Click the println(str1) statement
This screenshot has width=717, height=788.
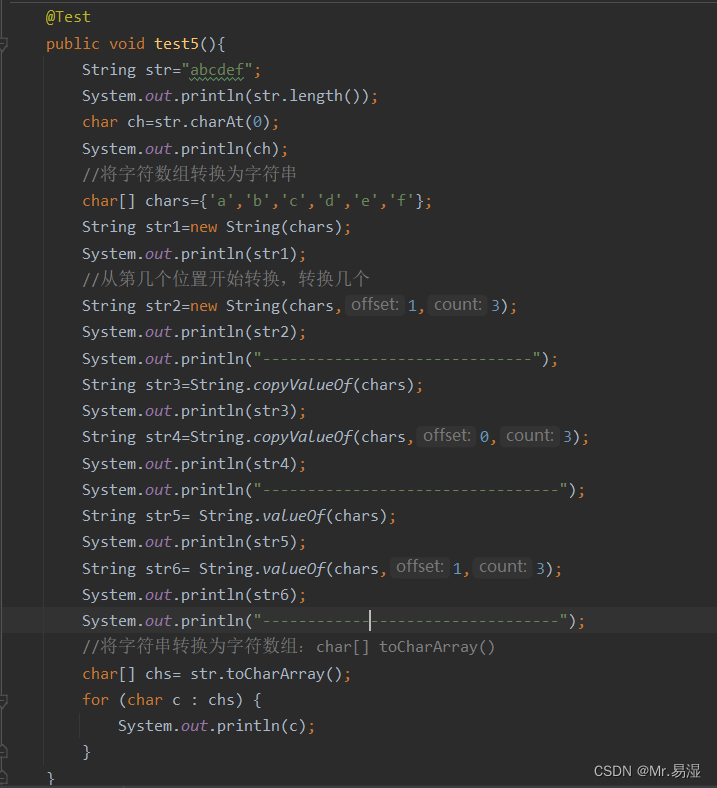[194, 254]
